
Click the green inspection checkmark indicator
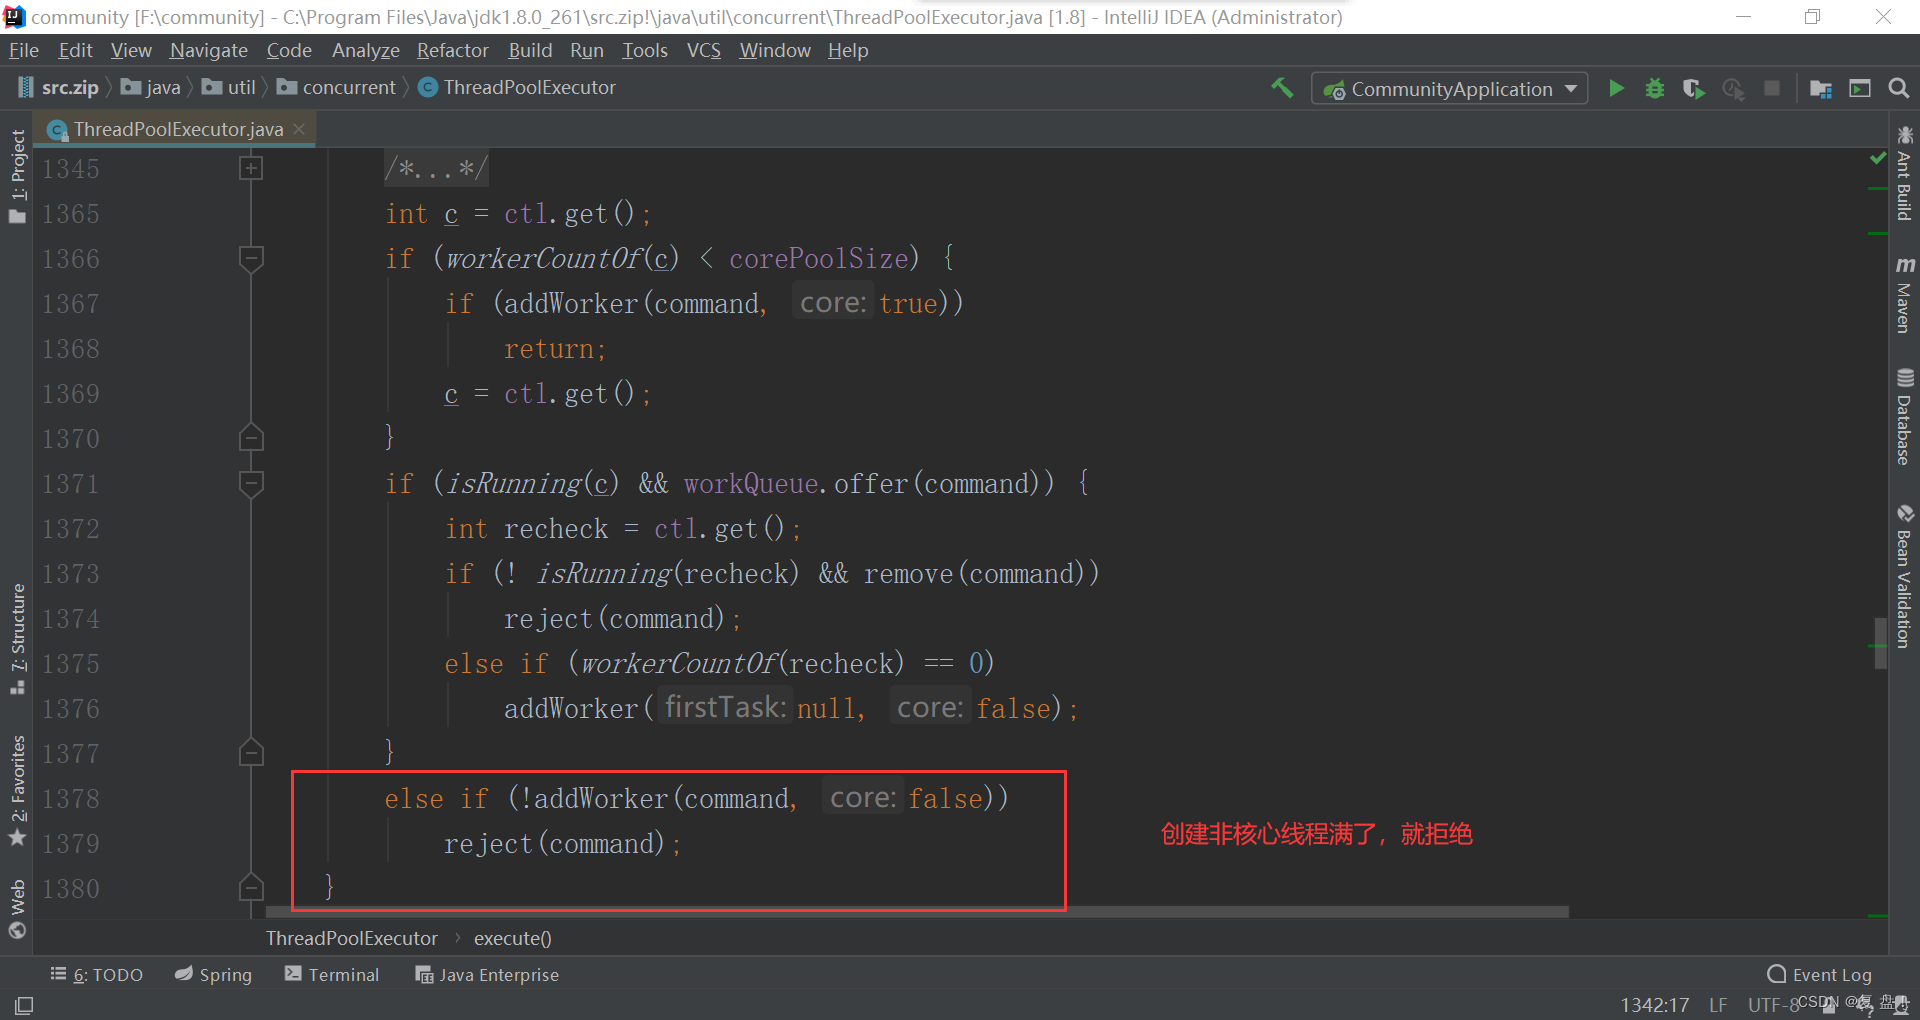(1877, 158)
